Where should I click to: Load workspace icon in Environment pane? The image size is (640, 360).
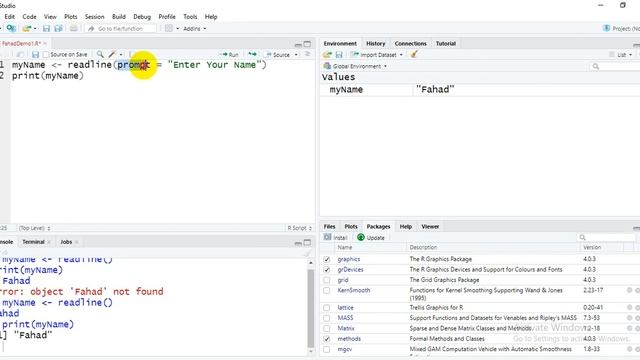click(x=327, y=54)
